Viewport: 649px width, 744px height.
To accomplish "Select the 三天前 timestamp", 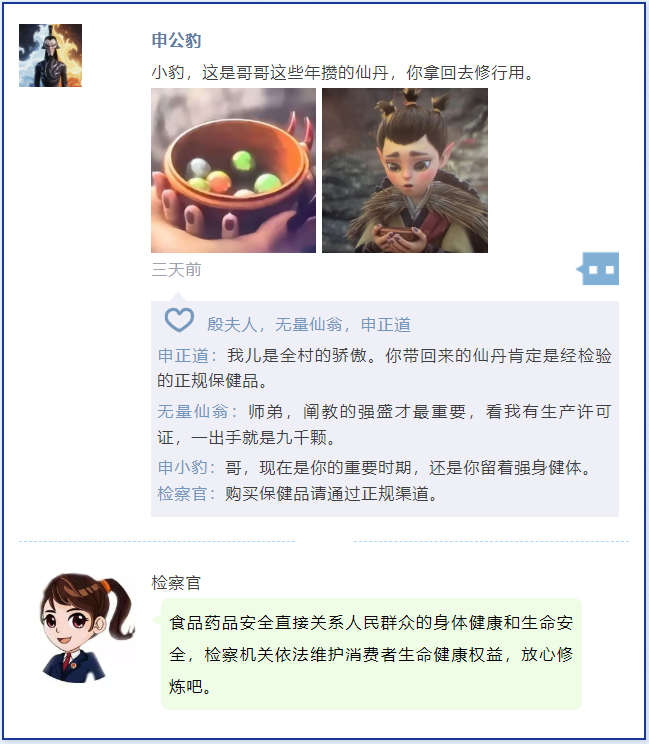I will 176,270.
